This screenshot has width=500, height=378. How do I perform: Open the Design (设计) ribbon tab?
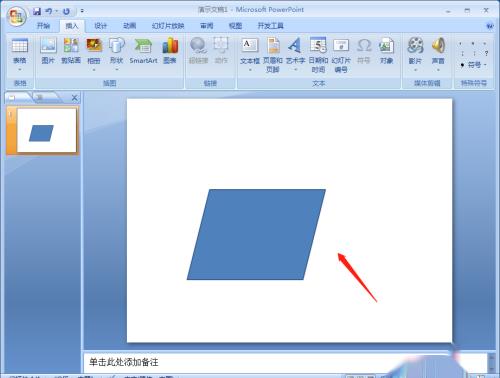[x=100, y=26]
